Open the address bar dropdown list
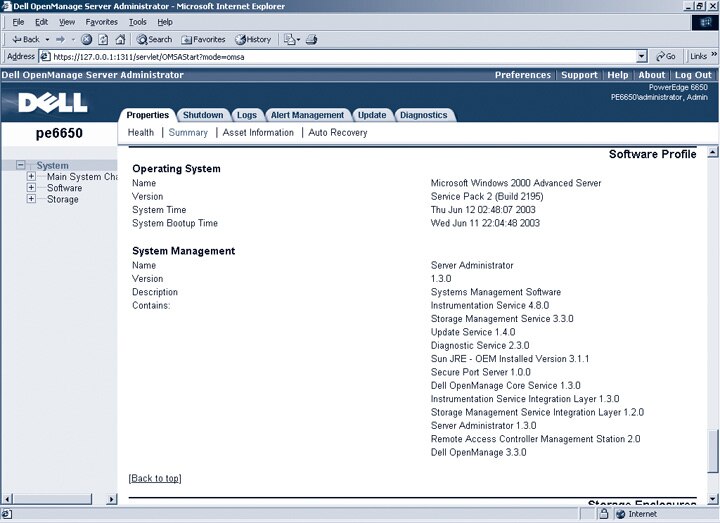Viewport: 720px width, 523px height. tap(642, 56)
